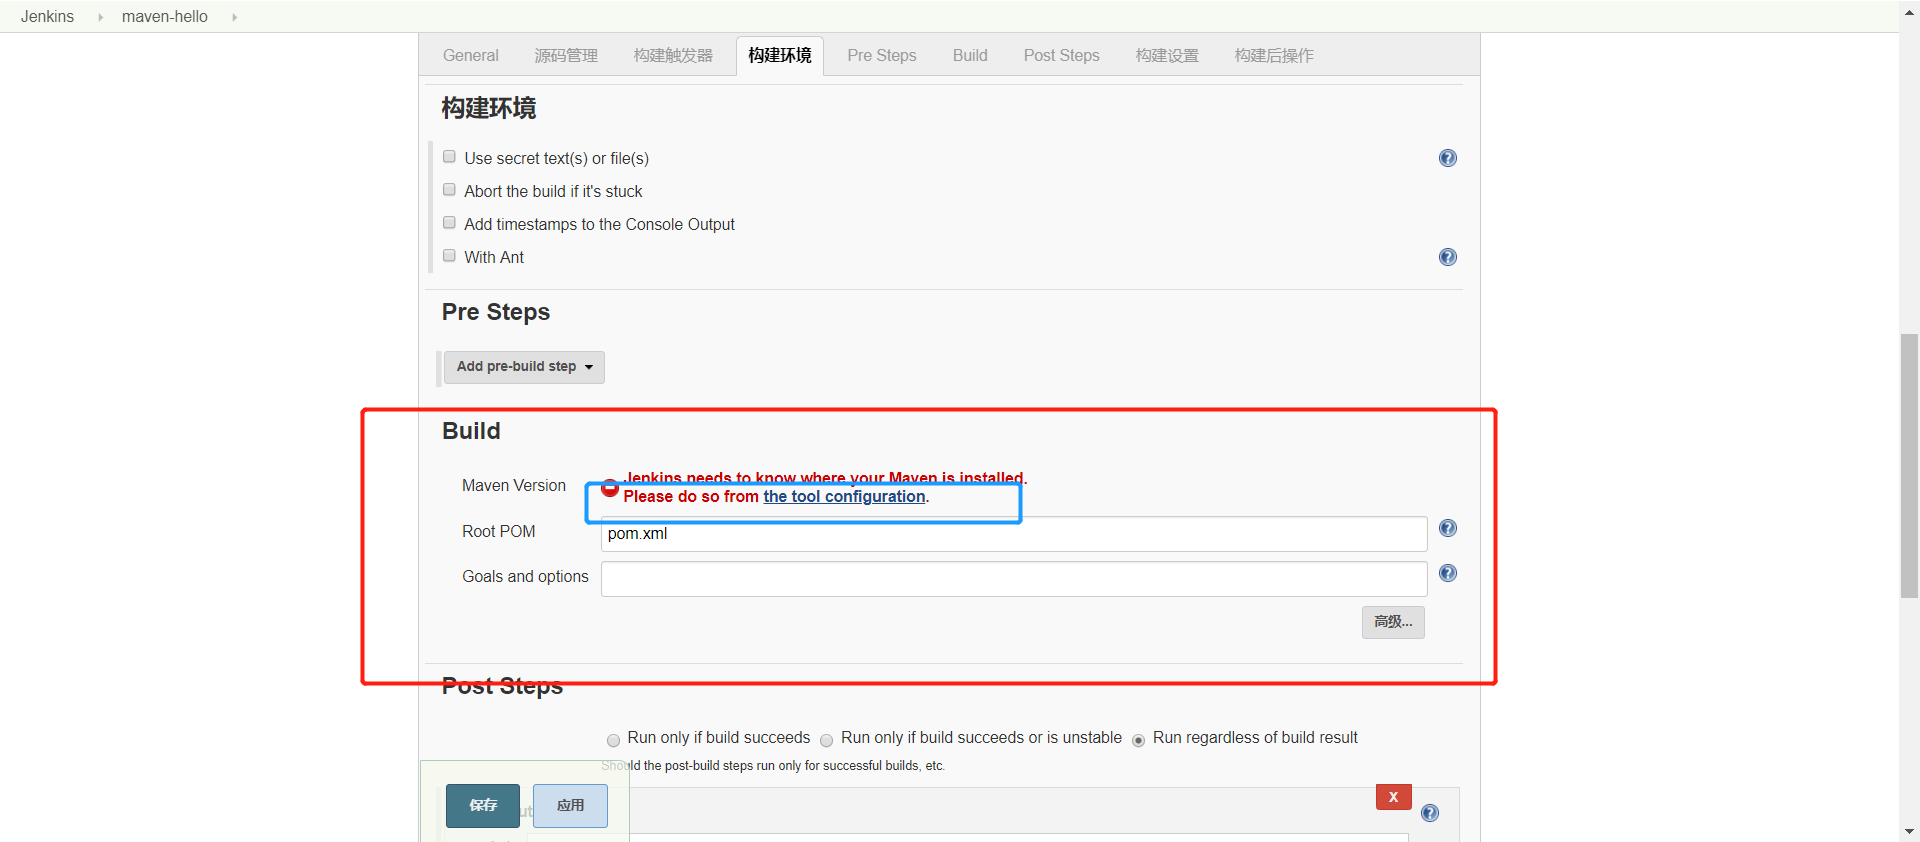Switch to the 构建触发器 tab
The width and height of the screenshot is (1920, 842).
[x=673, y=56]
